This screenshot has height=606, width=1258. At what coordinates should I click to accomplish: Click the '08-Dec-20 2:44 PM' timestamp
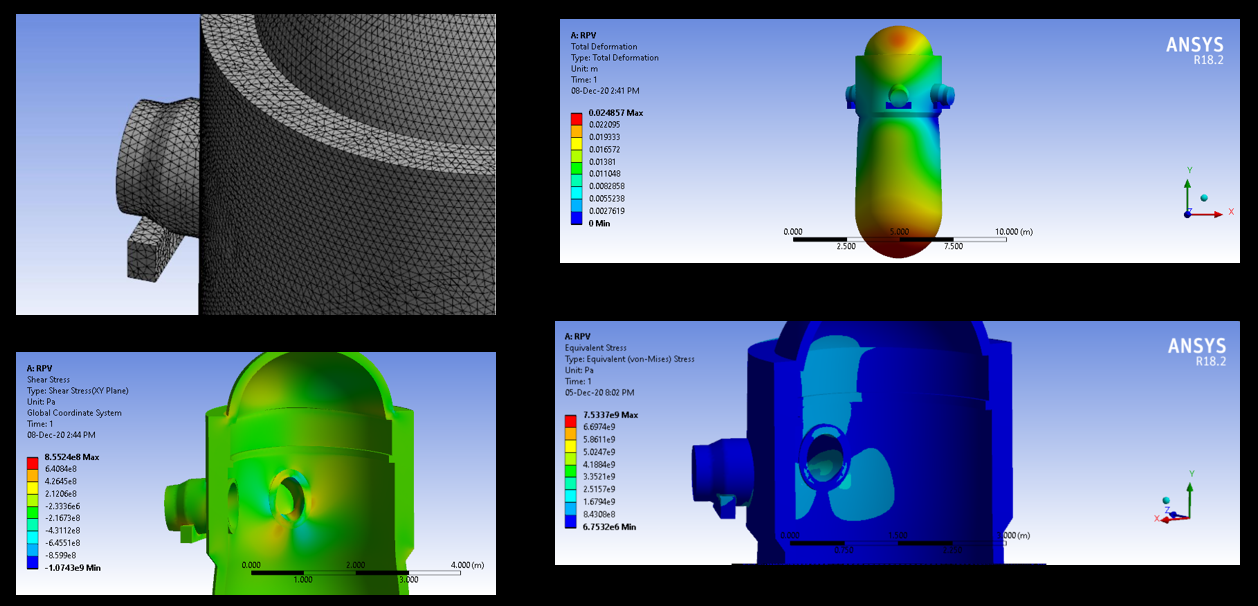(x=60, y=434)
